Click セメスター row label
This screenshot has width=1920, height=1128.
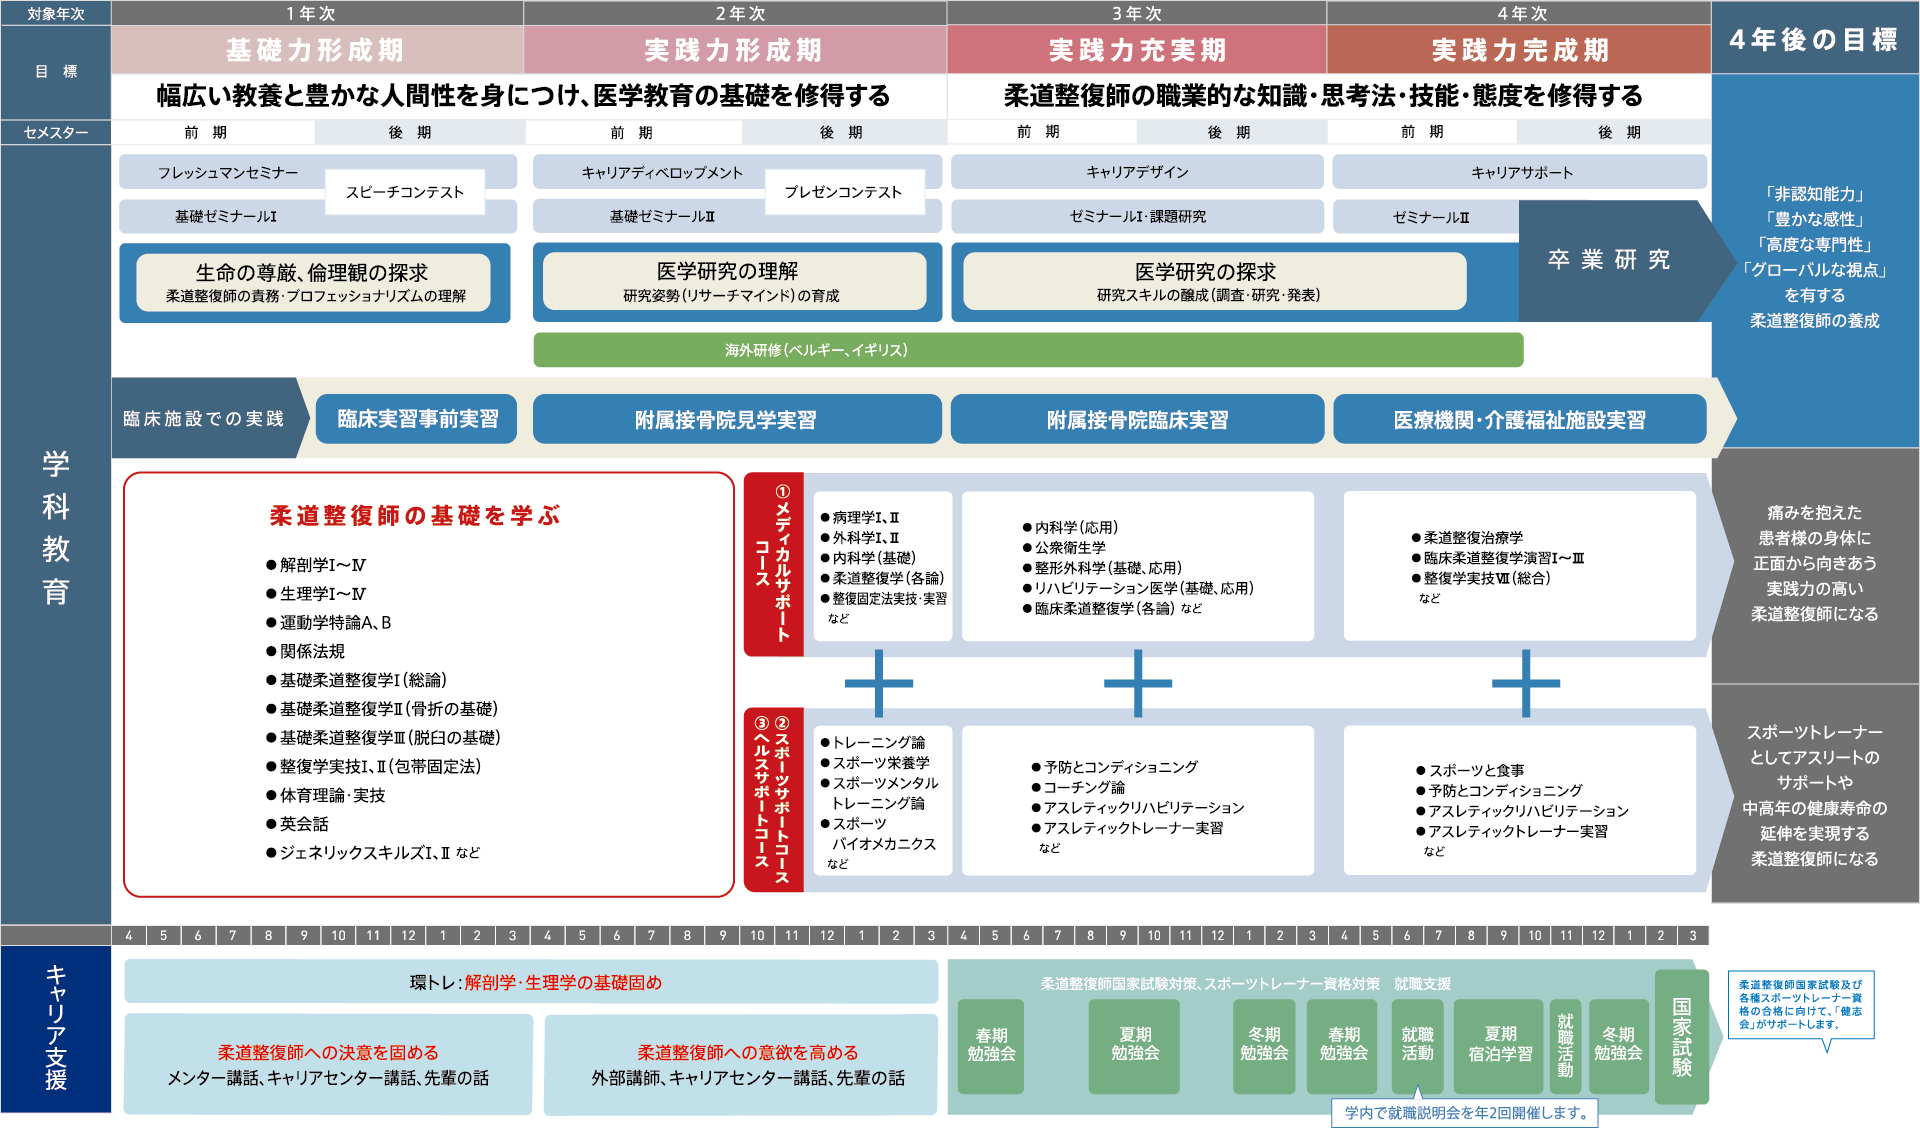coord(56,133)
